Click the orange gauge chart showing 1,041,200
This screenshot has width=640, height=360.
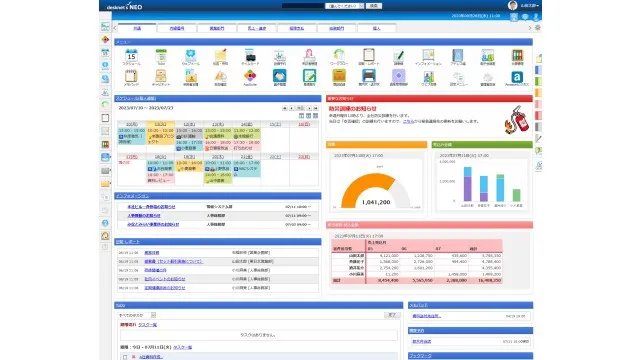[376, 190]
